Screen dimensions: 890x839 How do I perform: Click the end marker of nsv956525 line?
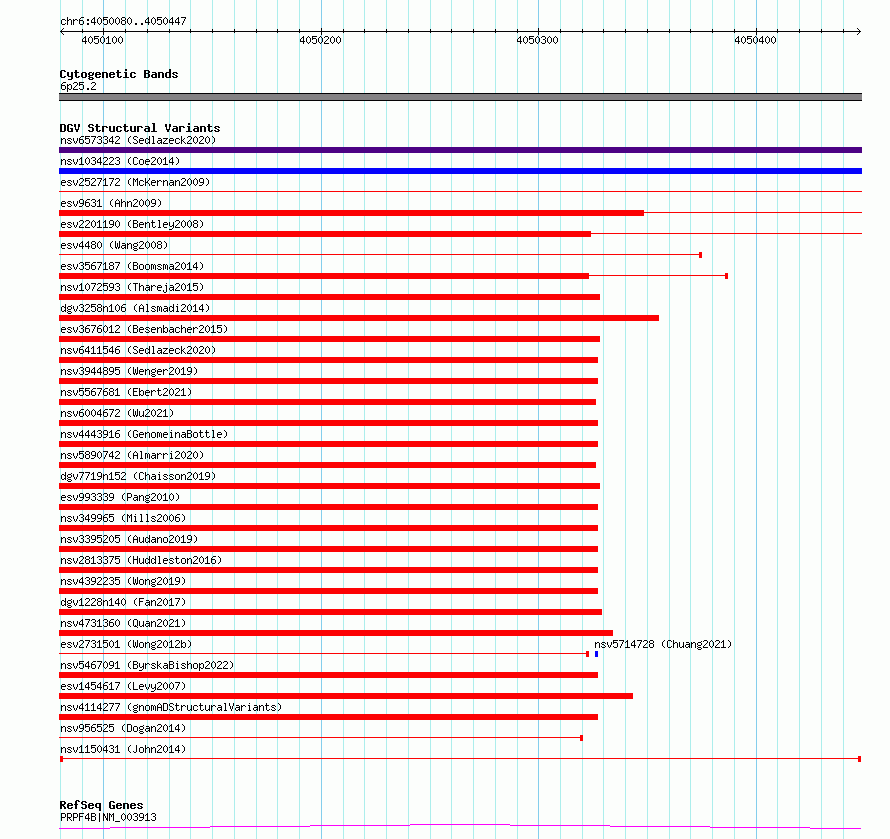[x=581, y=738]
